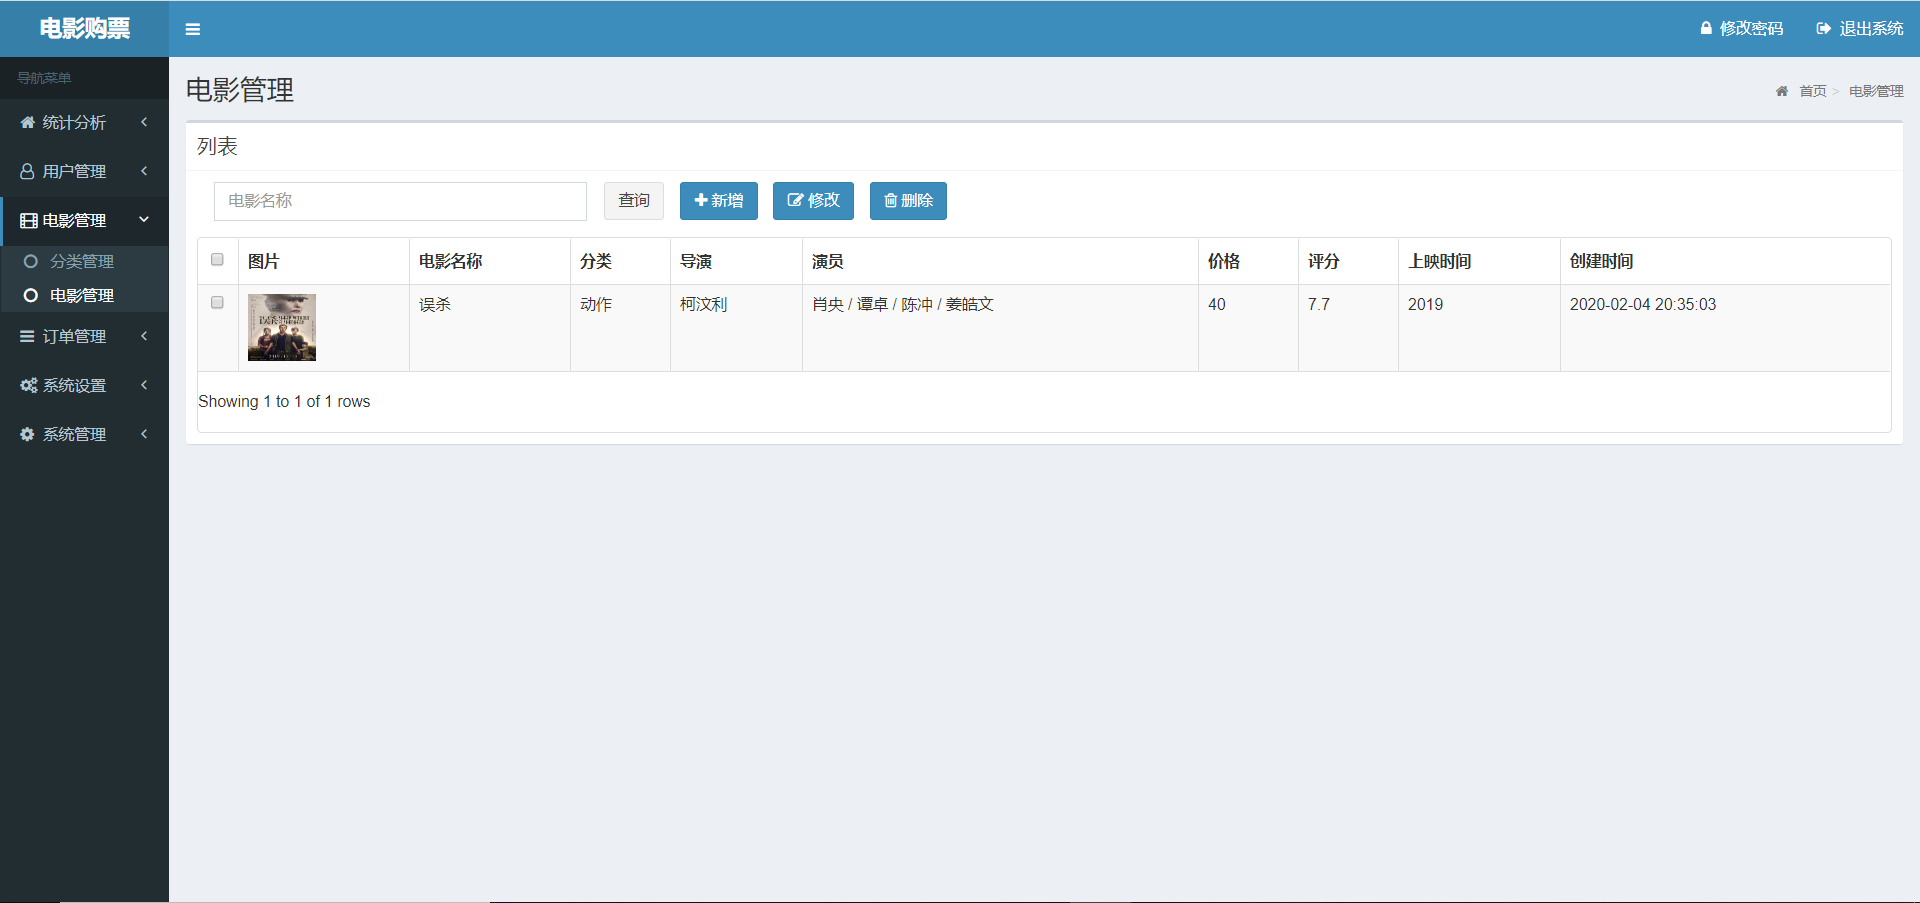Click the 删除 delete button
1920x903 pixels.
coord(908,201)
